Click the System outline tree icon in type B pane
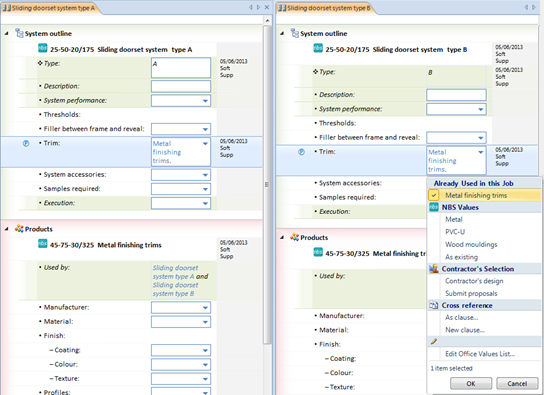 [x=295, y=33]
